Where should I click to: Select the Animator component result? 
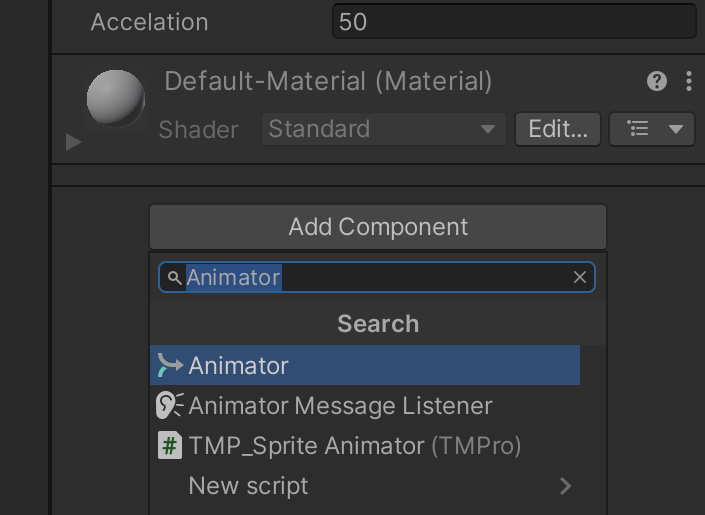365,366
